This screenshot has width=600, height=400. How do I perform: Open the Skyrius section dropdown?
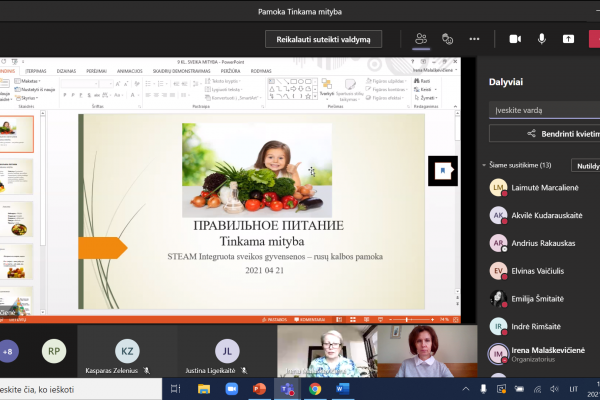point(26,98)
